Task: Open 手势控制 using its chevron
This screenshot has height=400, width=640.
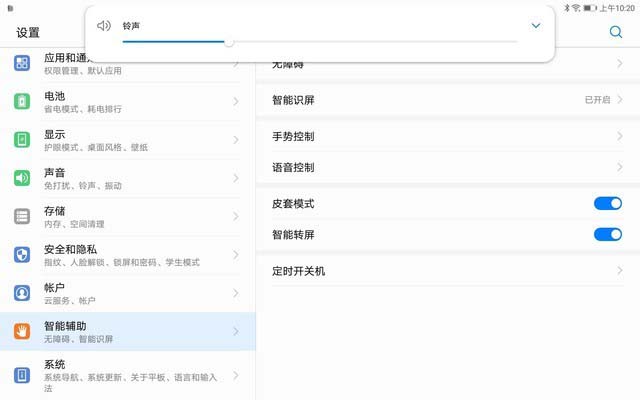Action: point(619,136)
